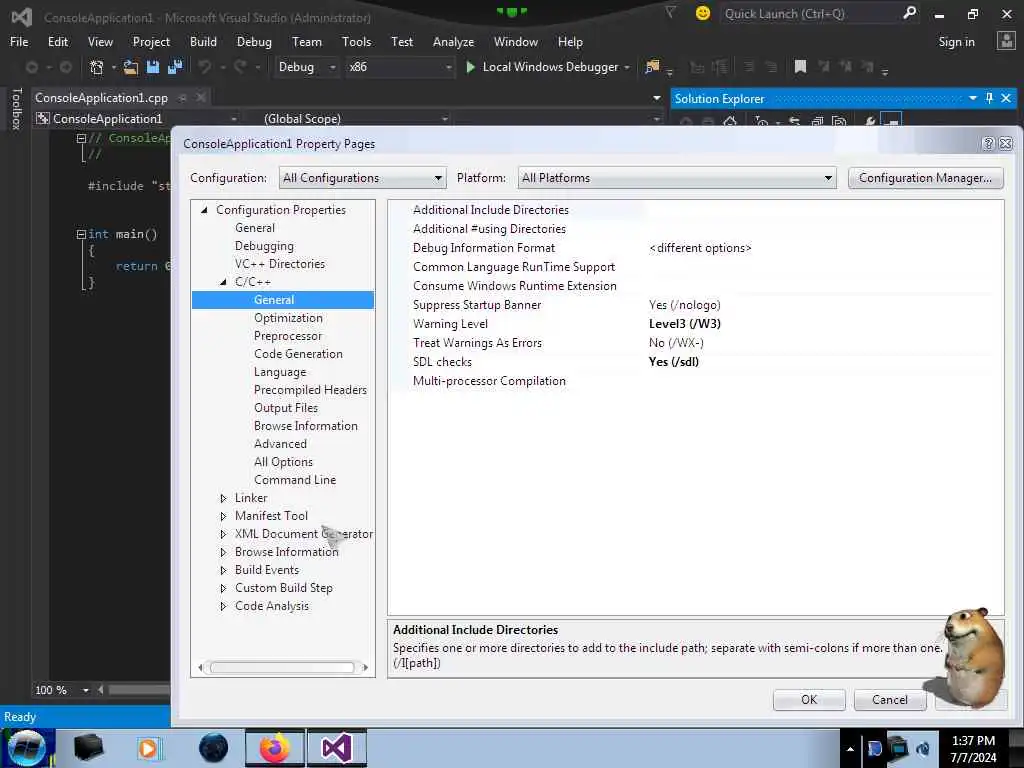Image resolution: width=1024 pixels, height=768 pixels.
Task: Open the Build menu
Action: [x=203, y=41]
